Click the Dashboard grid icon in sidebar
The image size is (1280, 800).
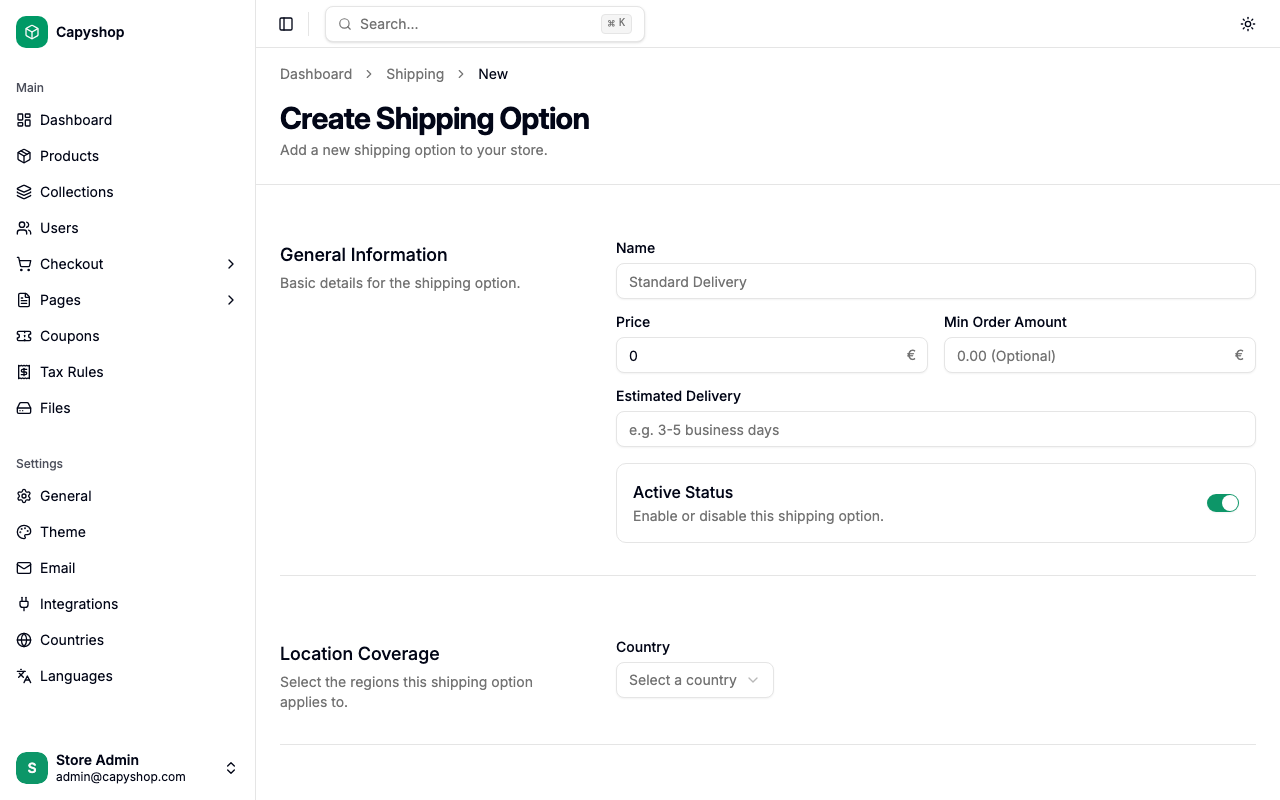(x=24, y=120)
